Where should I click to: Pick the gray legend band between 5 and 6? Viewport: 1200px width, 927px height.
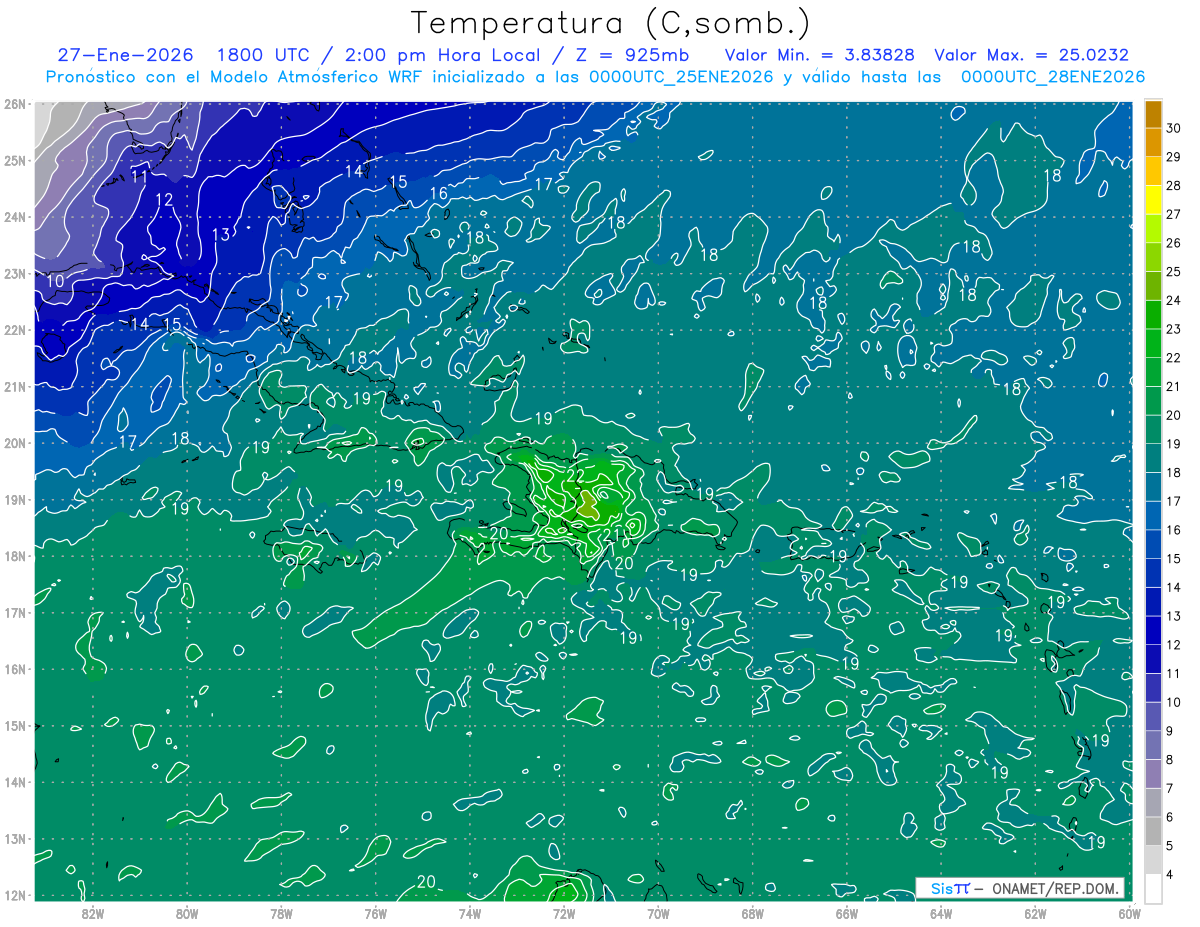(x=1153, y=831)
